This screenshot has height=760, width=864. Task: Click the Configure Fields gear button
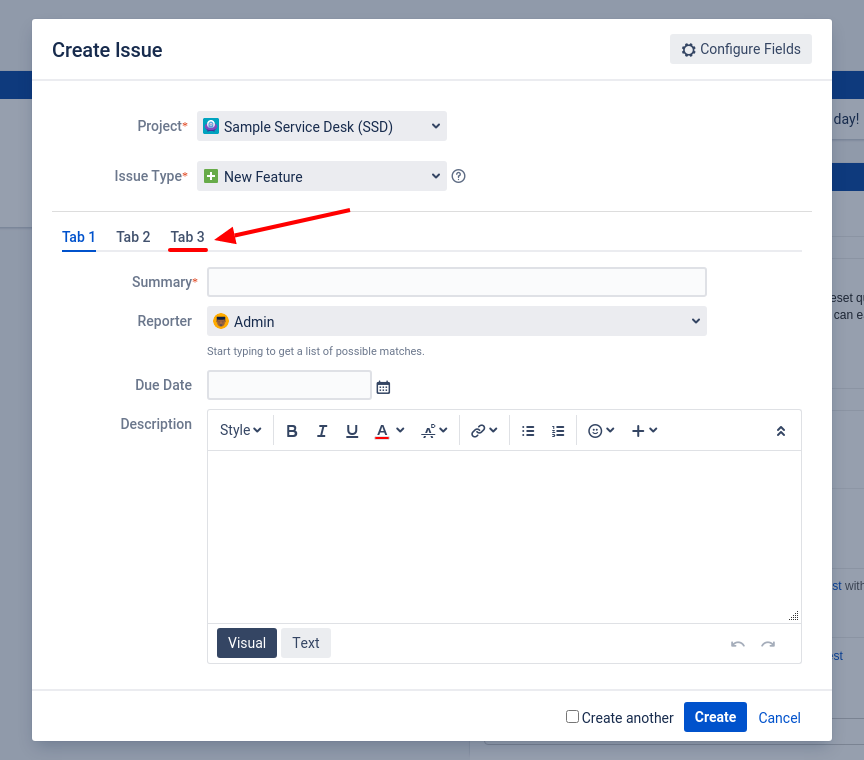click(x=741, y=49)
